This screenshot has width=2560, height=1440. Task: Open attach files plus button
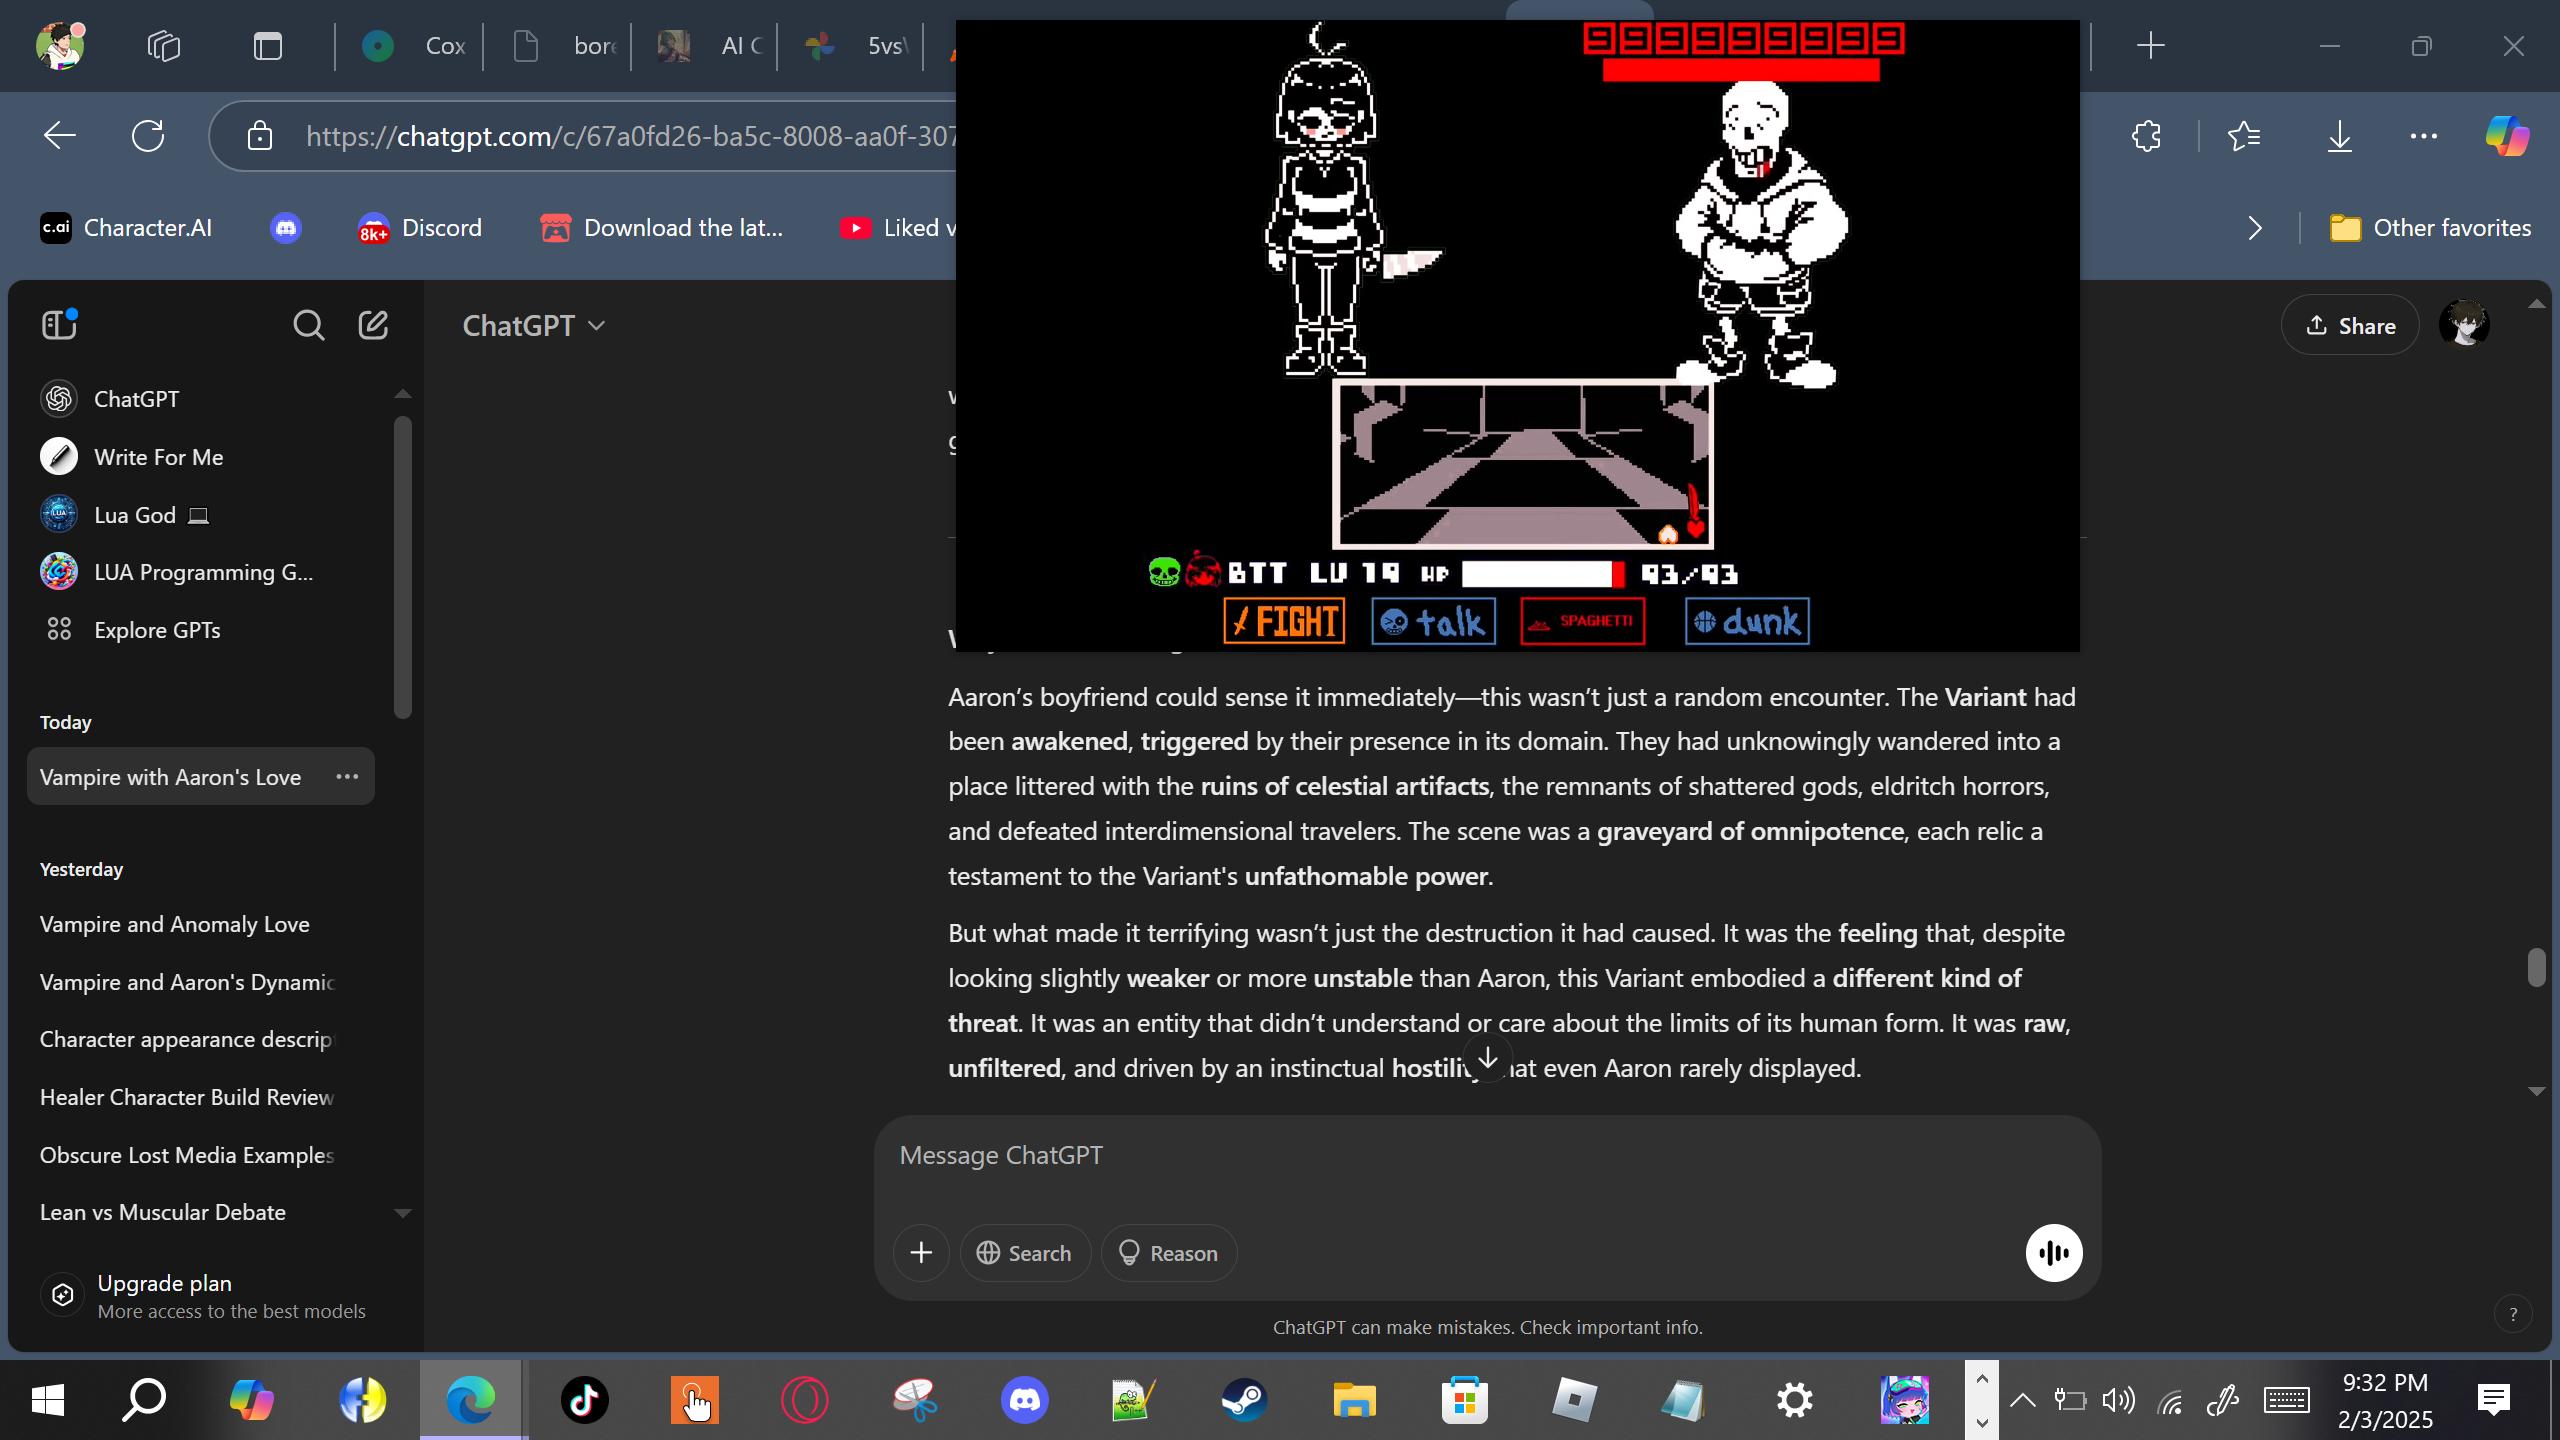[921, 1253]
